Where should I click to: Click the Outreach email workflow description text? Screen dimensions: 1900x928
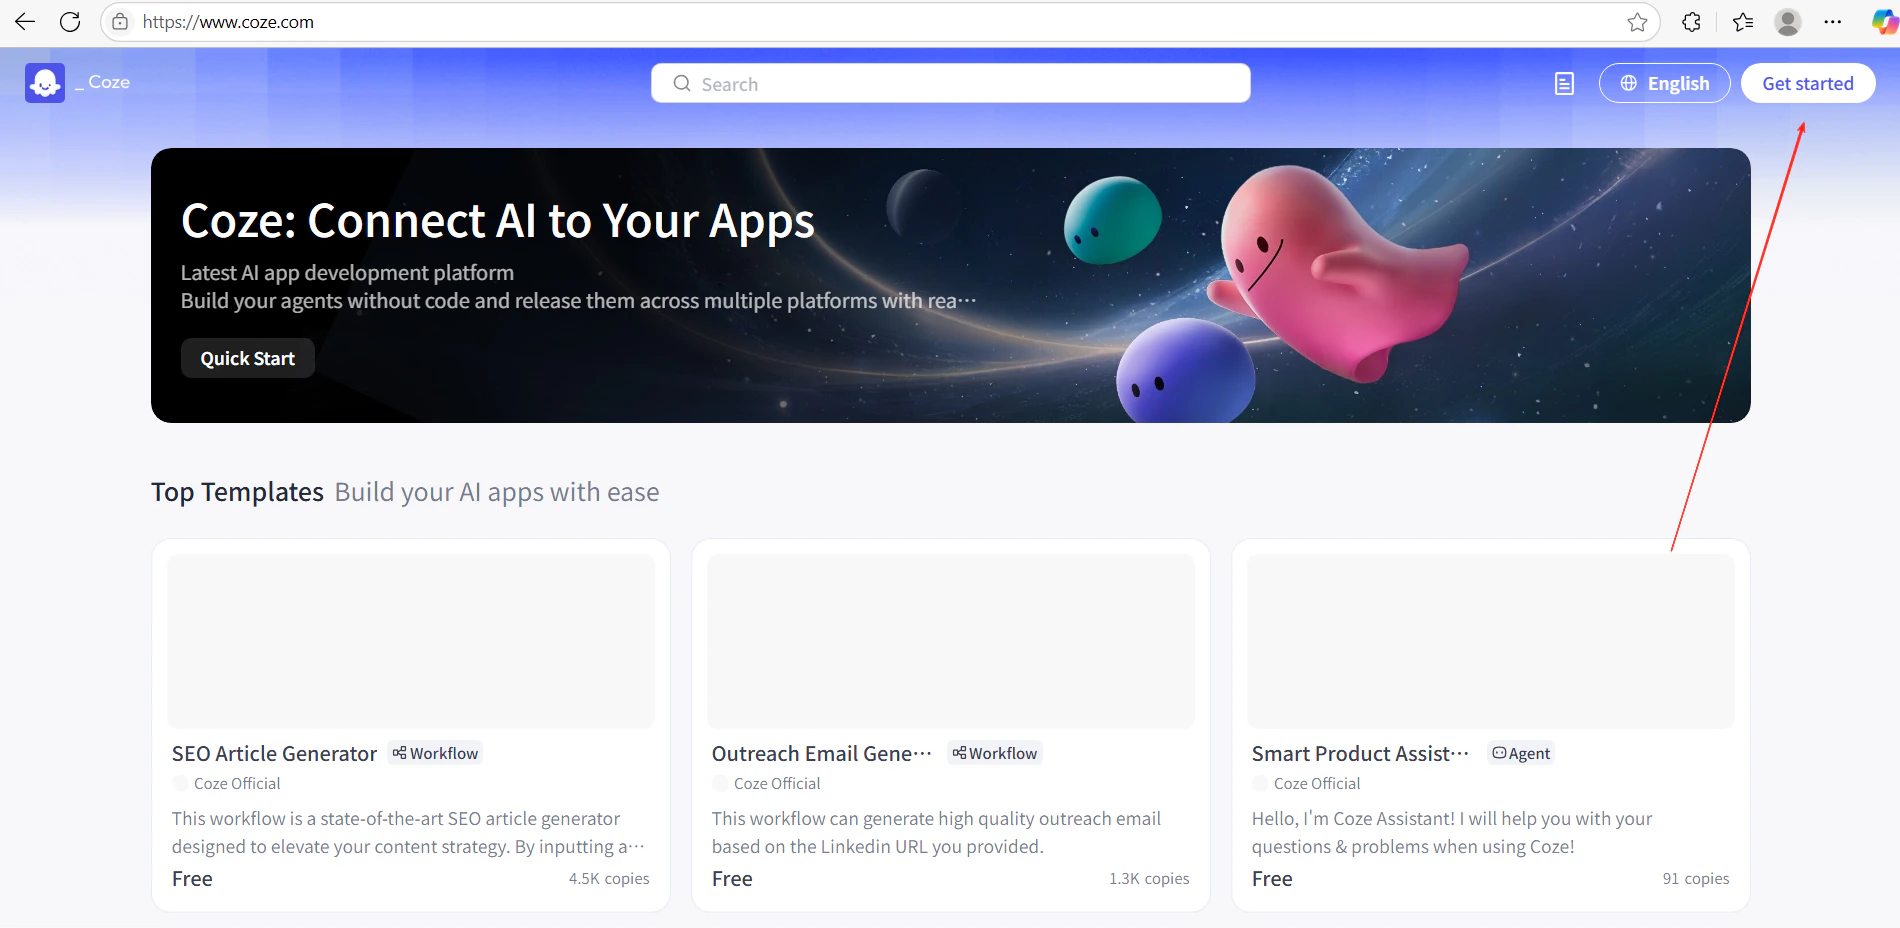coord(936,833)
